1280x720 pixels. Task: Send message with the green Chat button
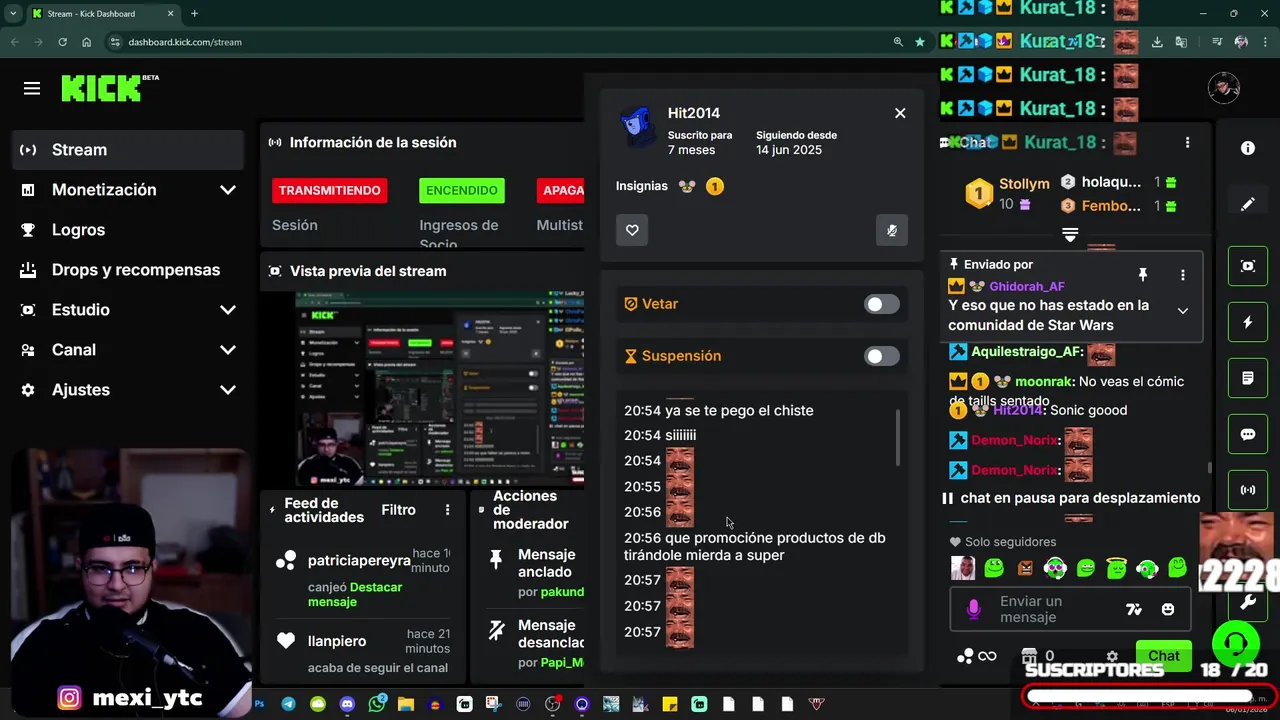[x=1164, y=656]
